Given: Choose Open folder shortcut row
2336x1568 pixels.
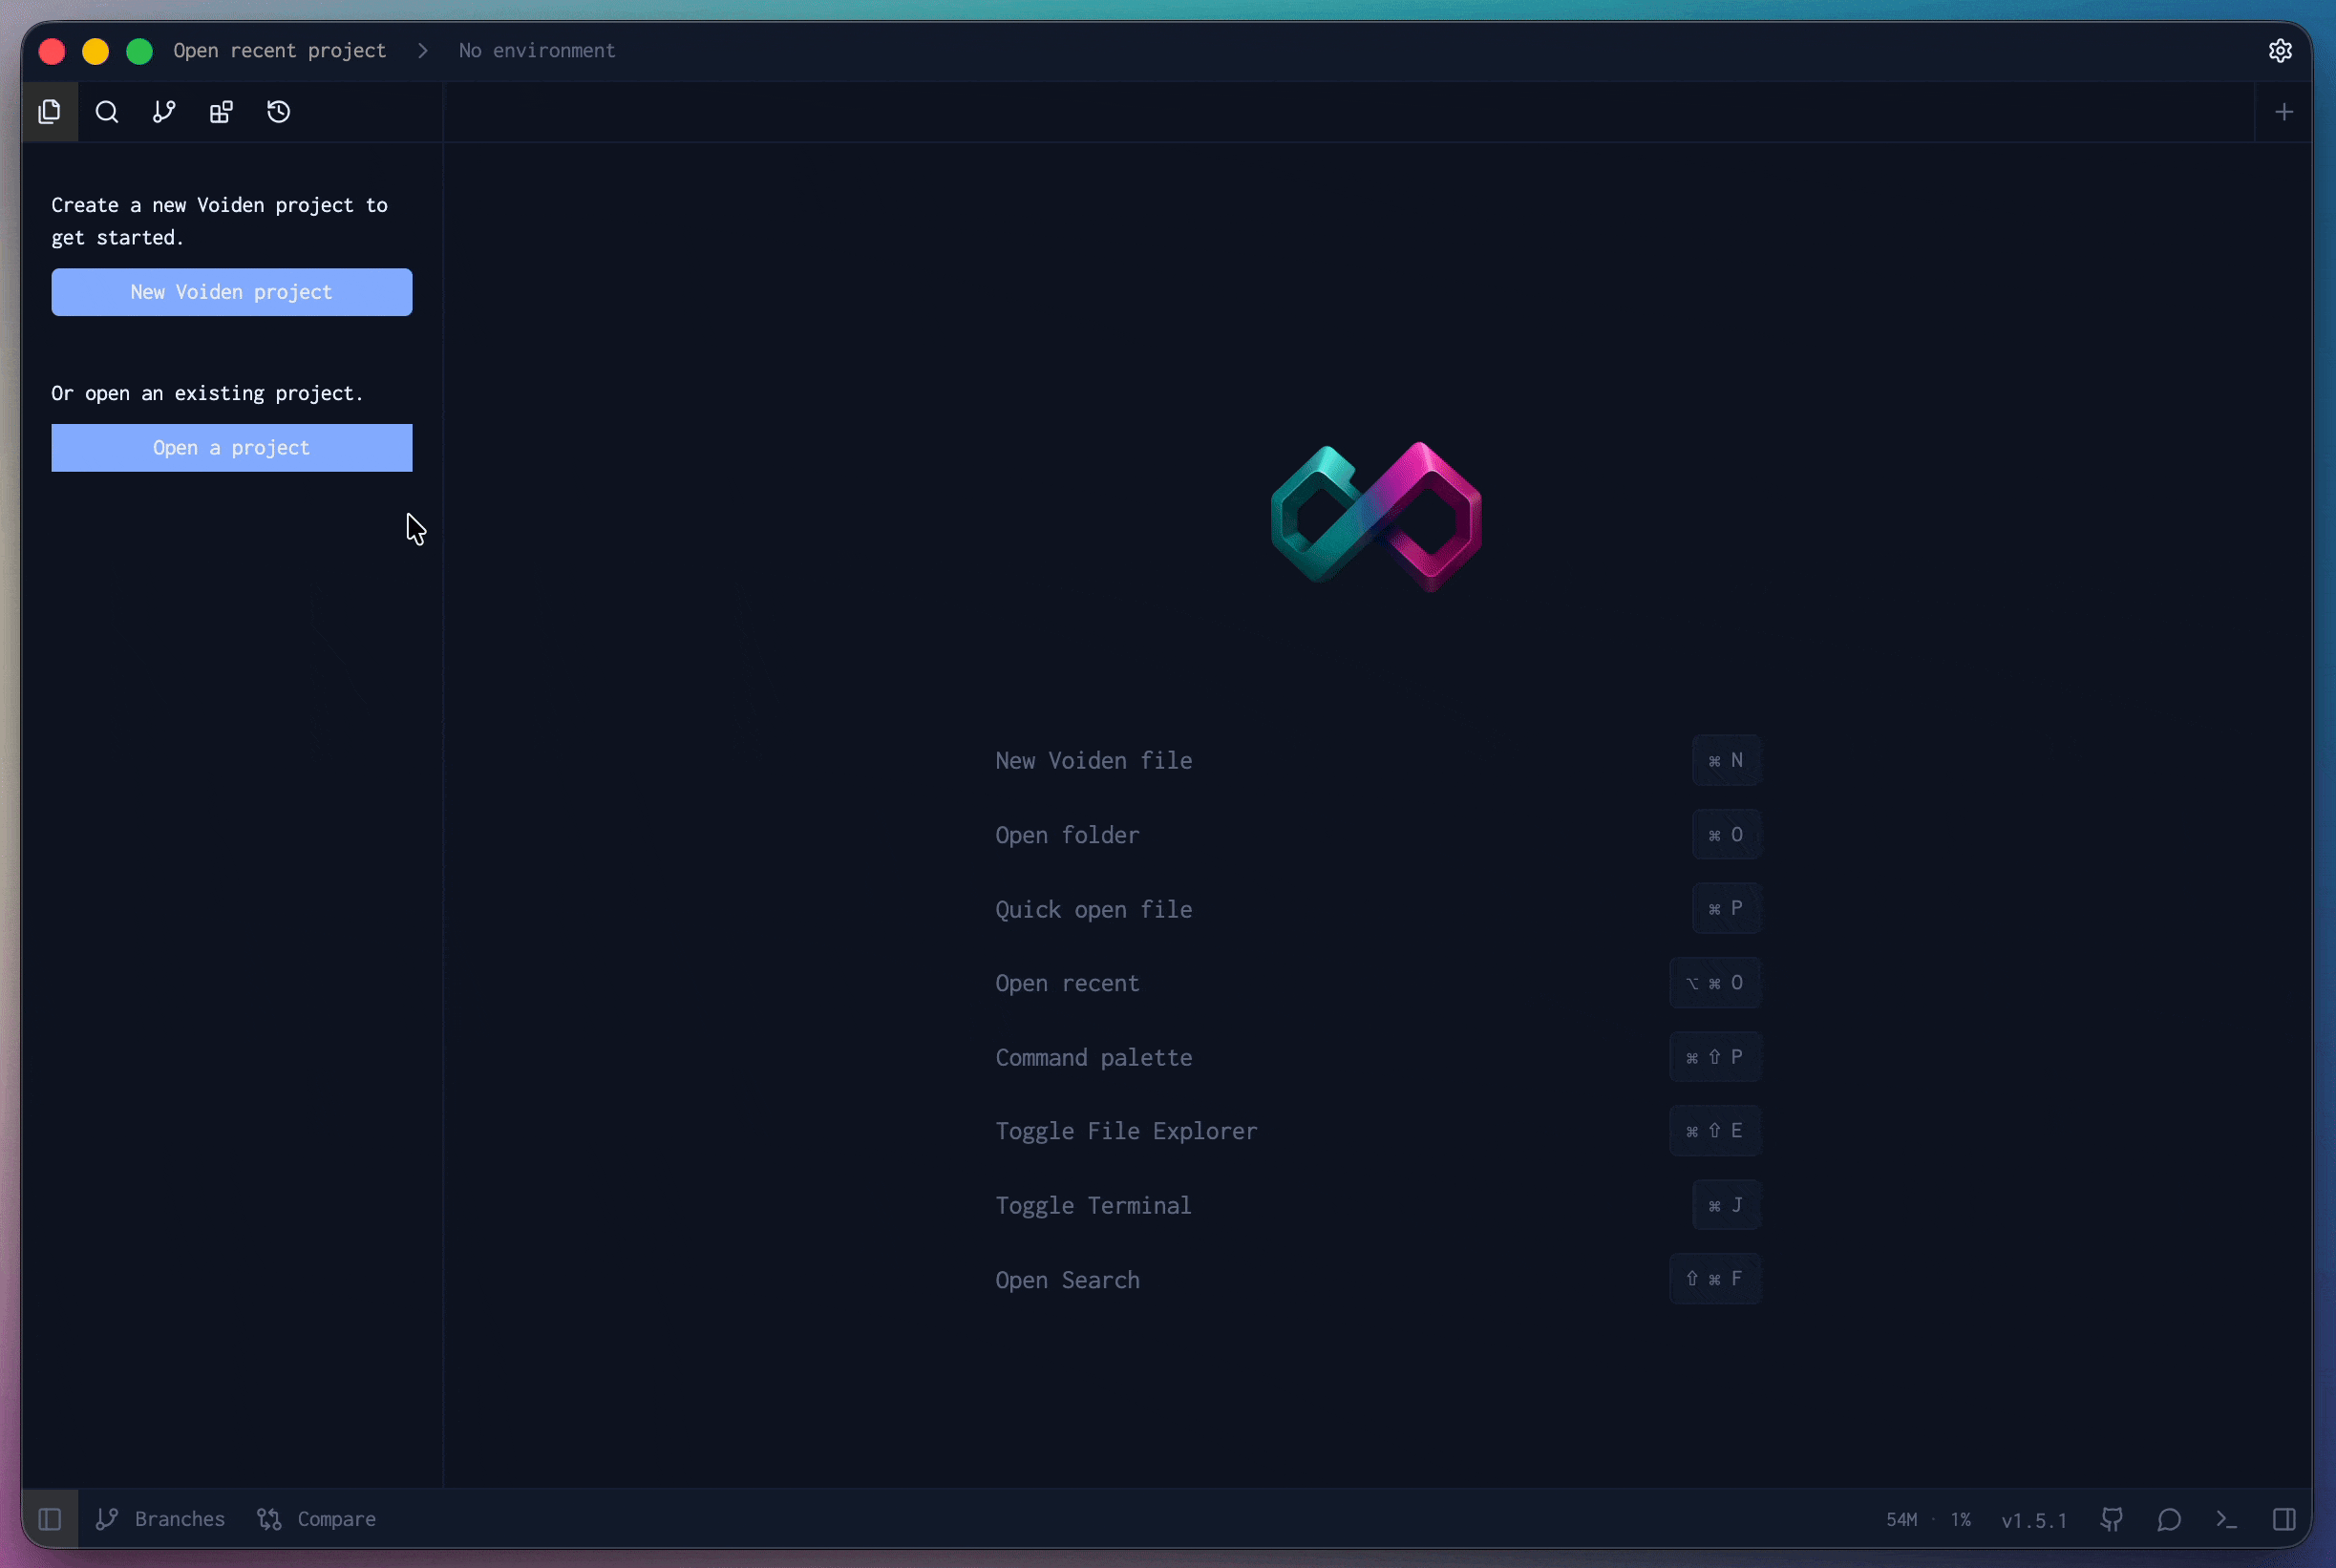Looking at the screenshot, I should 1377,835.
